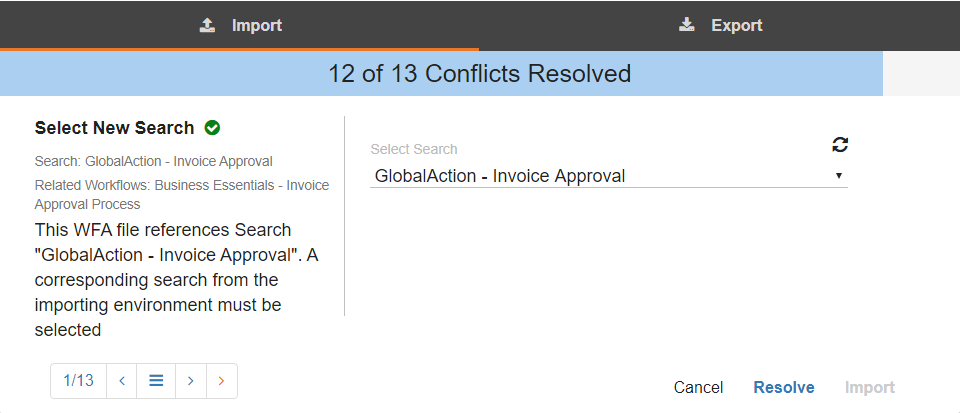Click the 1/13 page indicator
This screenshot has width=961, height=413.
pyautogui.click(x=78, y=381)
